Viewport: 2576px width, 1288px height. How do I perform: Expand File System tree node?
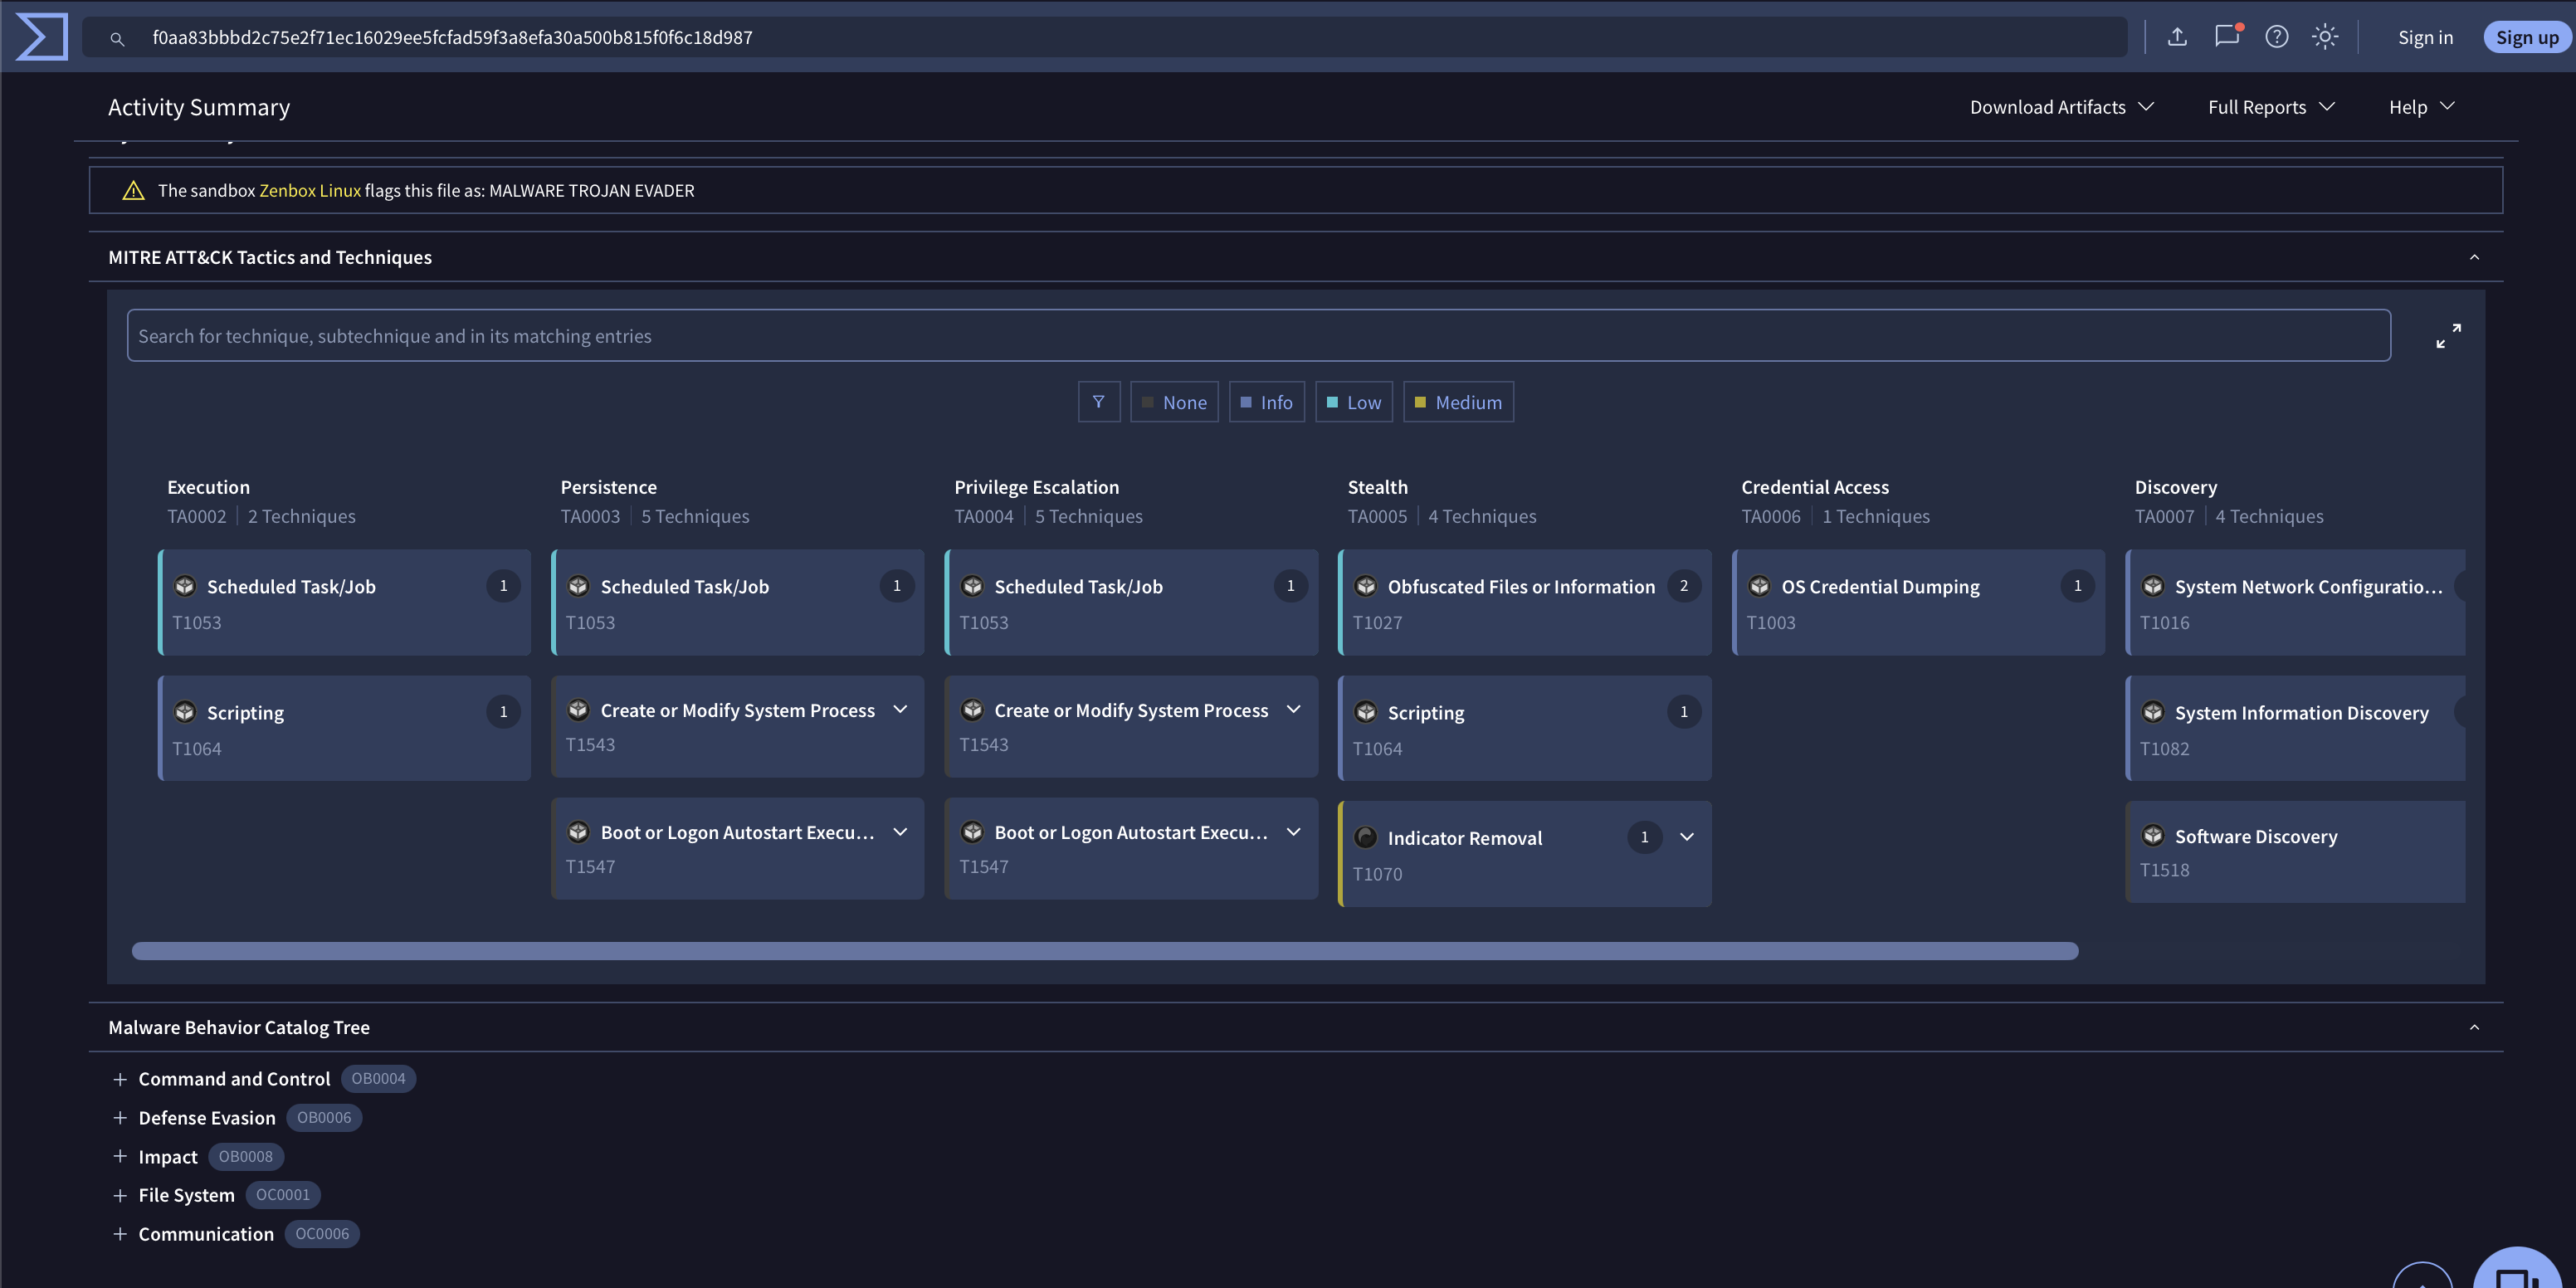120,1195
